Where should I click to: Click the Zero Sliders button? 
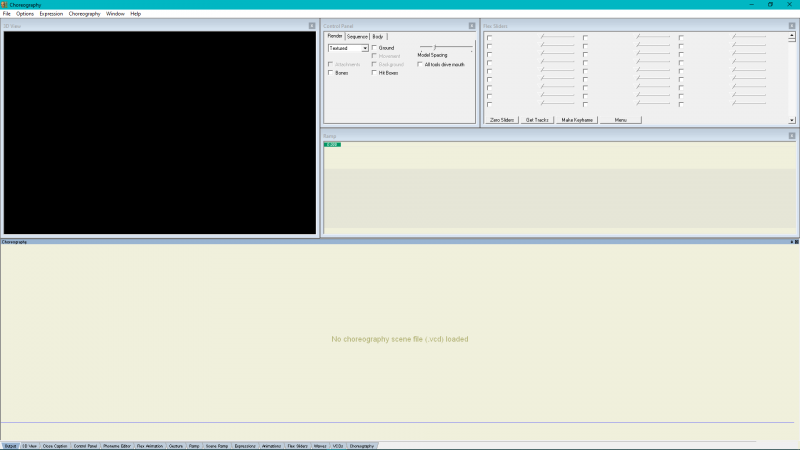click(502, 120)
